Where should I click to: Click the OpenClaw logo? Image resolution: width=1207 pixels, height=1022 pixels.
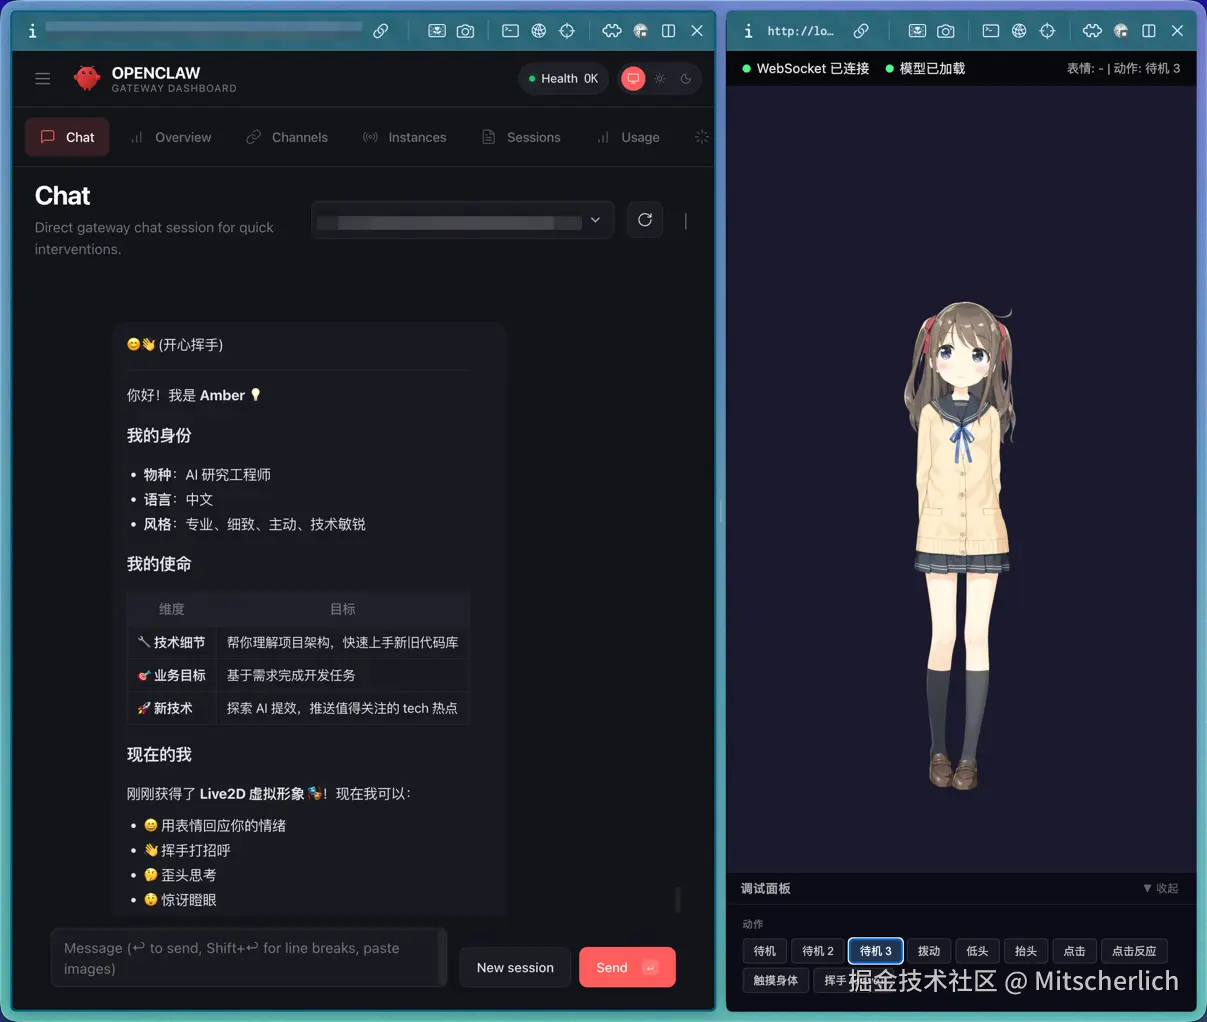(88, 77)
